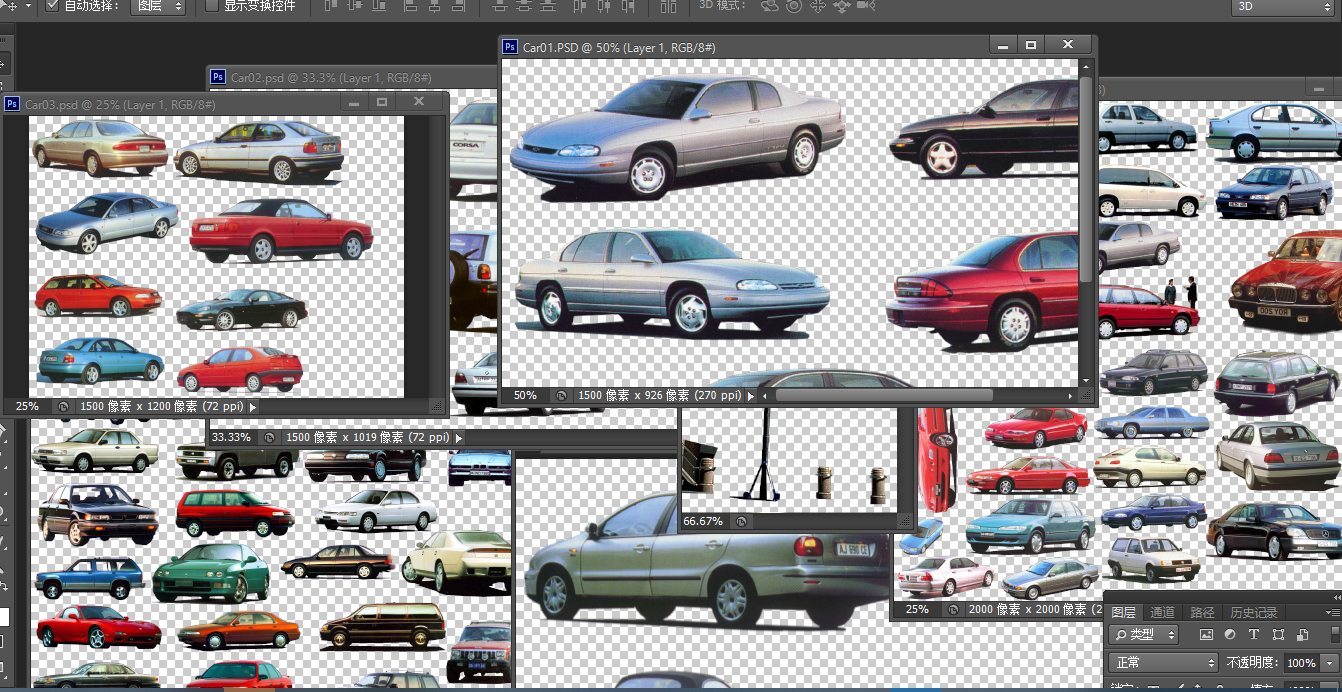Click 1500 像素 x 1019 像素 status text
Viewport: 1342px width, 692px height.
[x=368, y=437]
